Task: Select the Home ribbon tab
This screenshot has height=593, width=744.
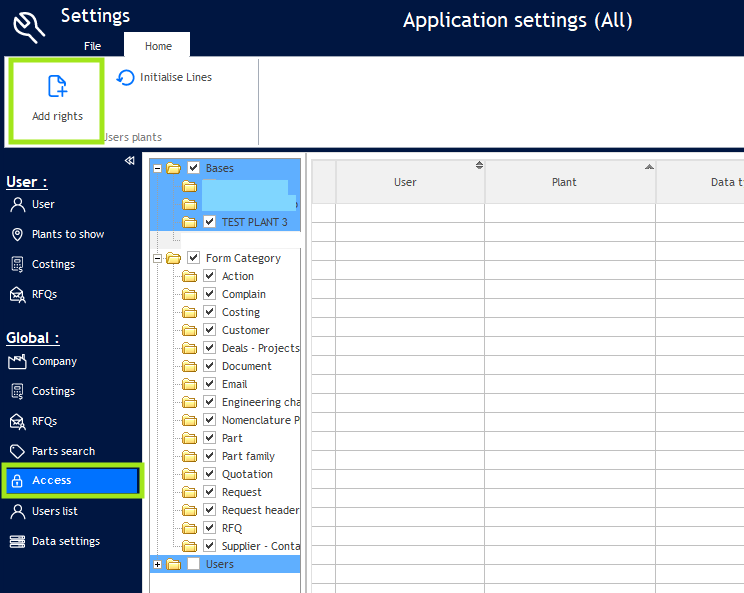Action: (x=158, y=46)
